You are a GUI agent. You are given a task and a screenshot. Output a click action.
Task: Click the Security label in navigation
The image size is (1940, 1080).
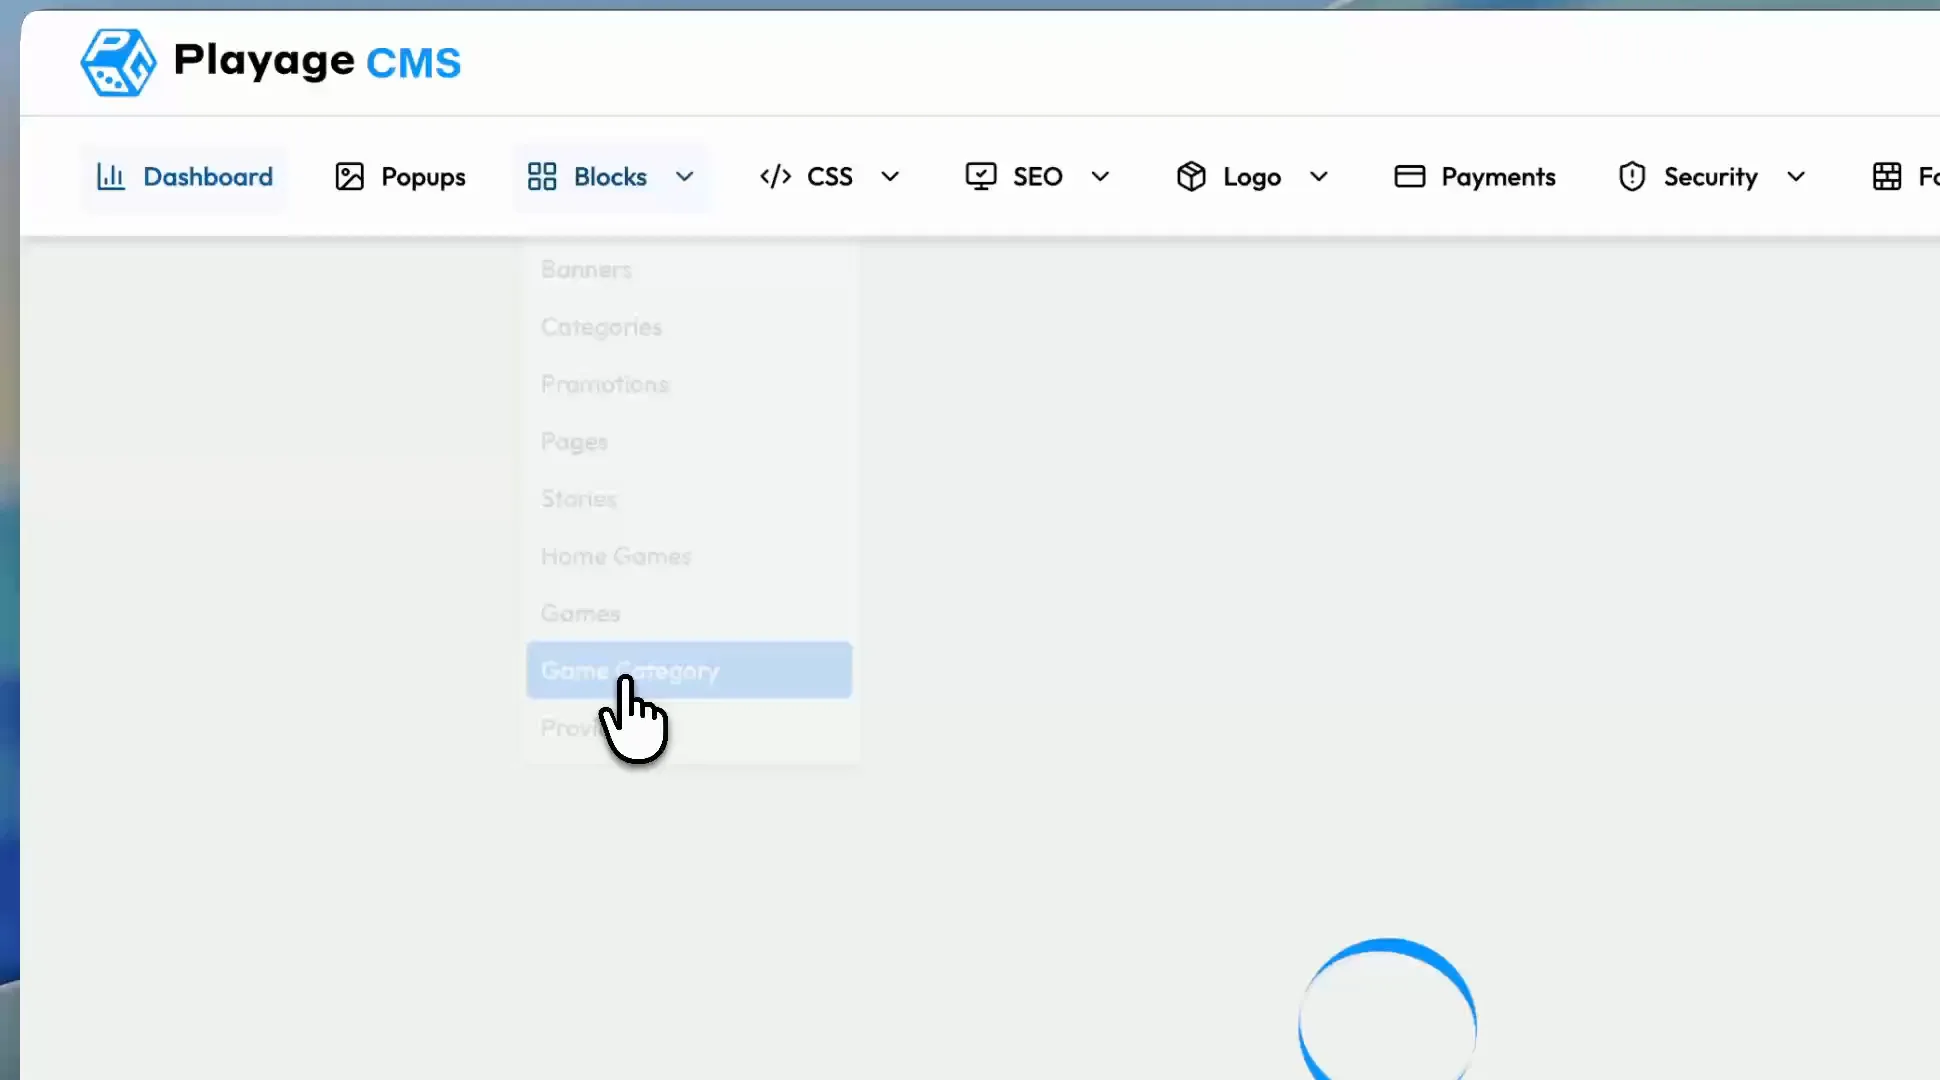pos(1711,178)
